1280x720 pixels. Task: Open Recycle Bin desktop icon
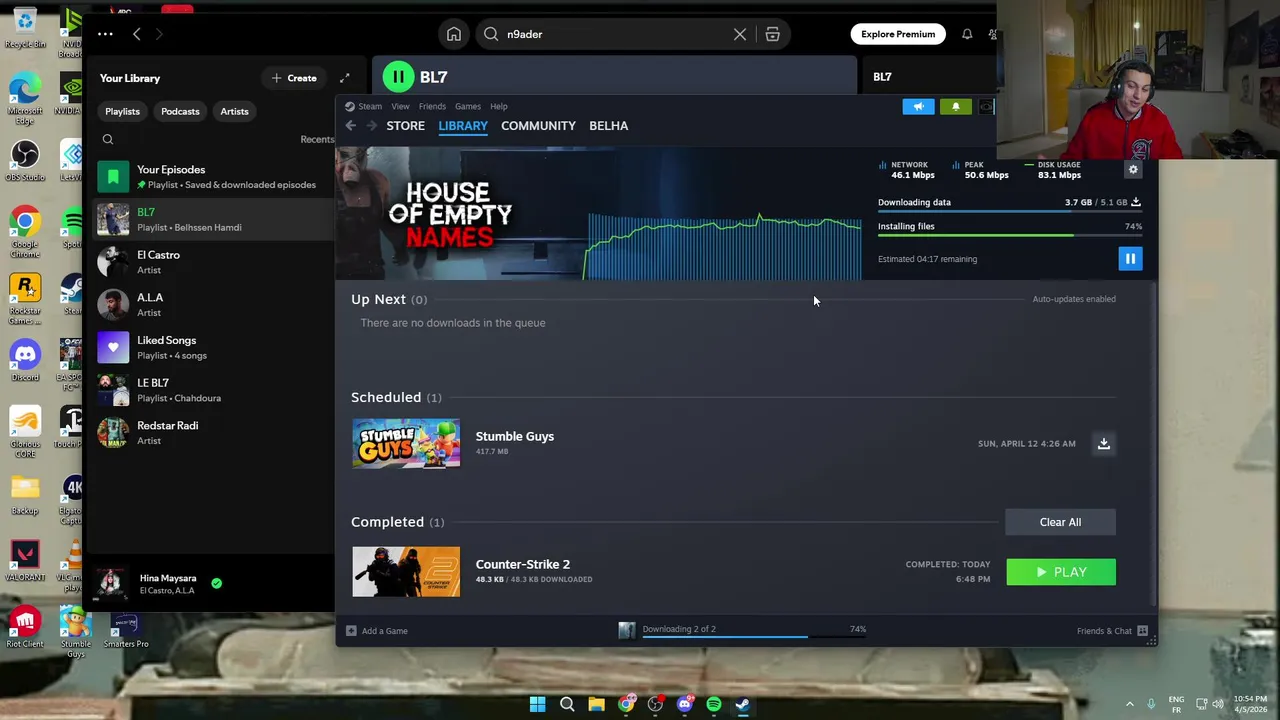click(24, 28)
